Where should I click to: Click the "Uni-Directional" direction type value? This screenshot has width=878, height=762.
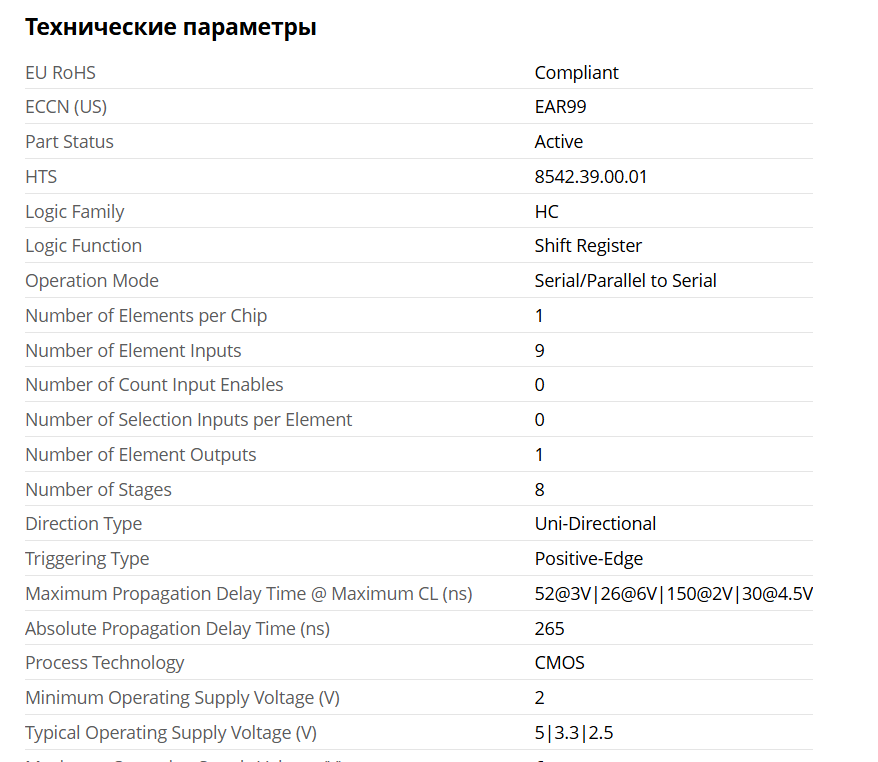(x=595, y=524)
